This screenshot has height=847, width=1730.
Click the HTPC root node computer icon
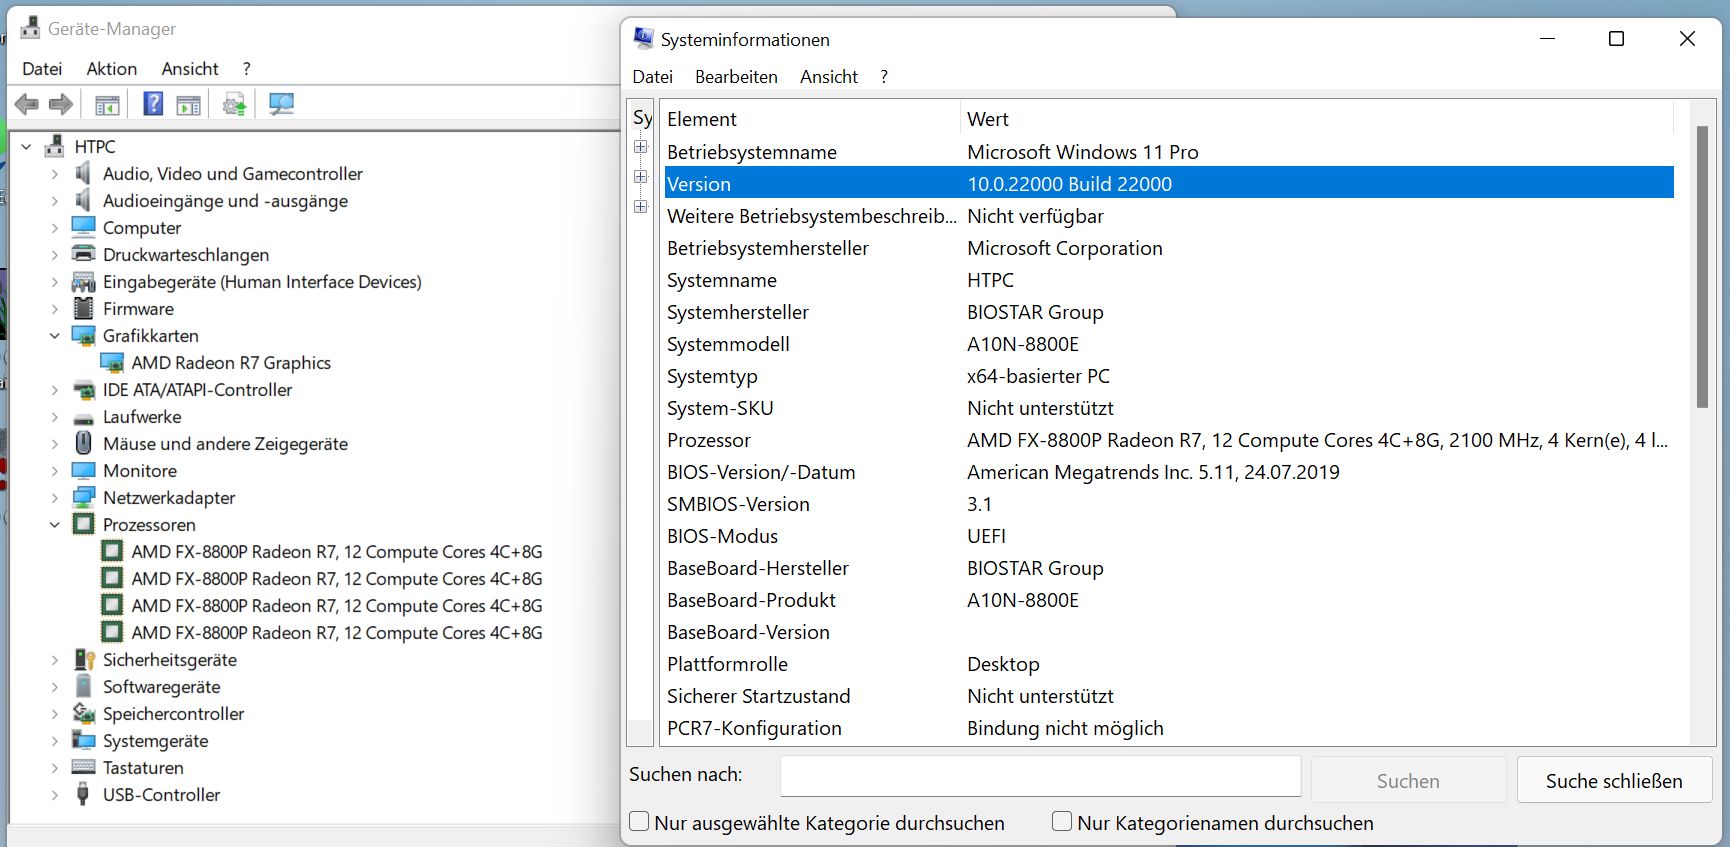pyautogui.click(x=55, y=147)
